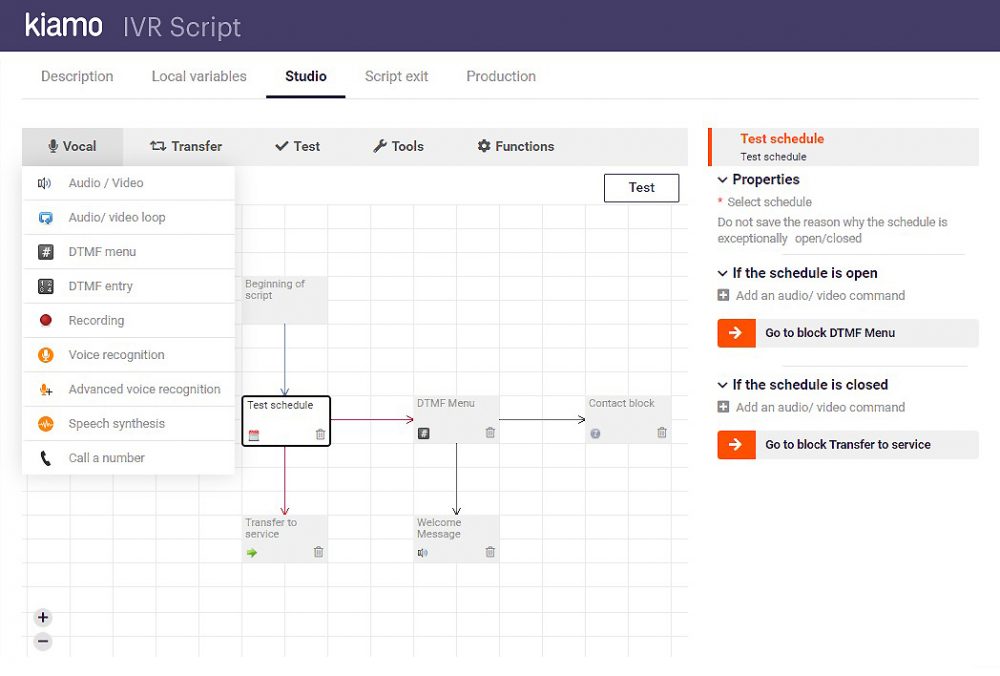
Task: Click plus icon under schedule is open
Action: (x=723, y=295)
